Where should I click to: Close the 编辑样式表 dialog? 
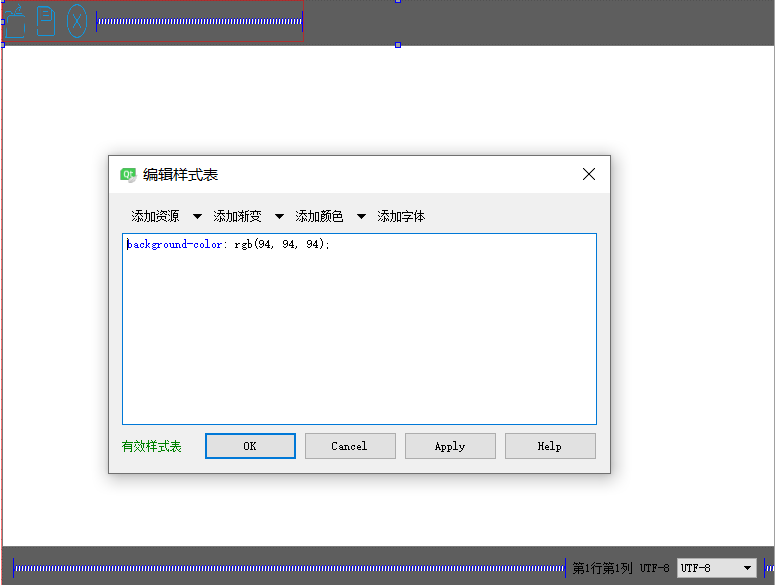589,174
